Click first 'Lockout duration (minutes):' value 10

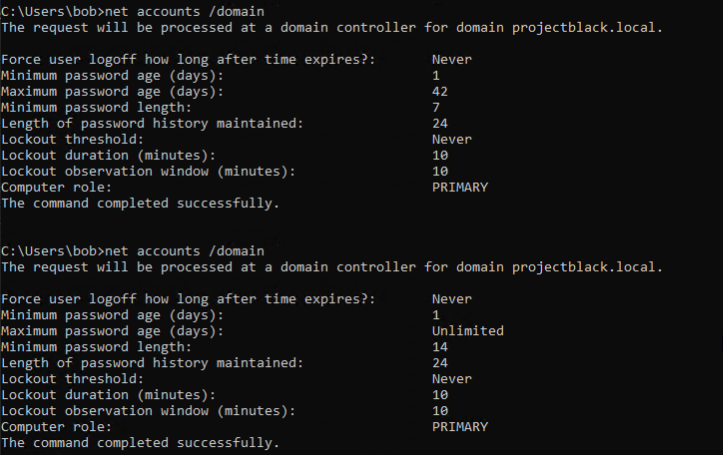pos(440,155)
